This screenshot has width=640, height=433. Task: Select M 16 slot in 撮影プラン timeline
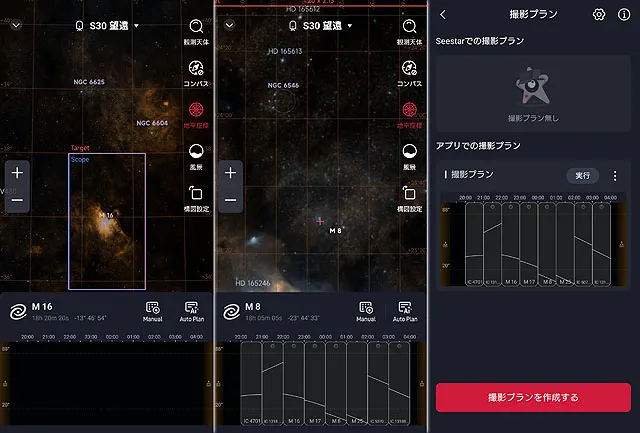click(511, 244)
